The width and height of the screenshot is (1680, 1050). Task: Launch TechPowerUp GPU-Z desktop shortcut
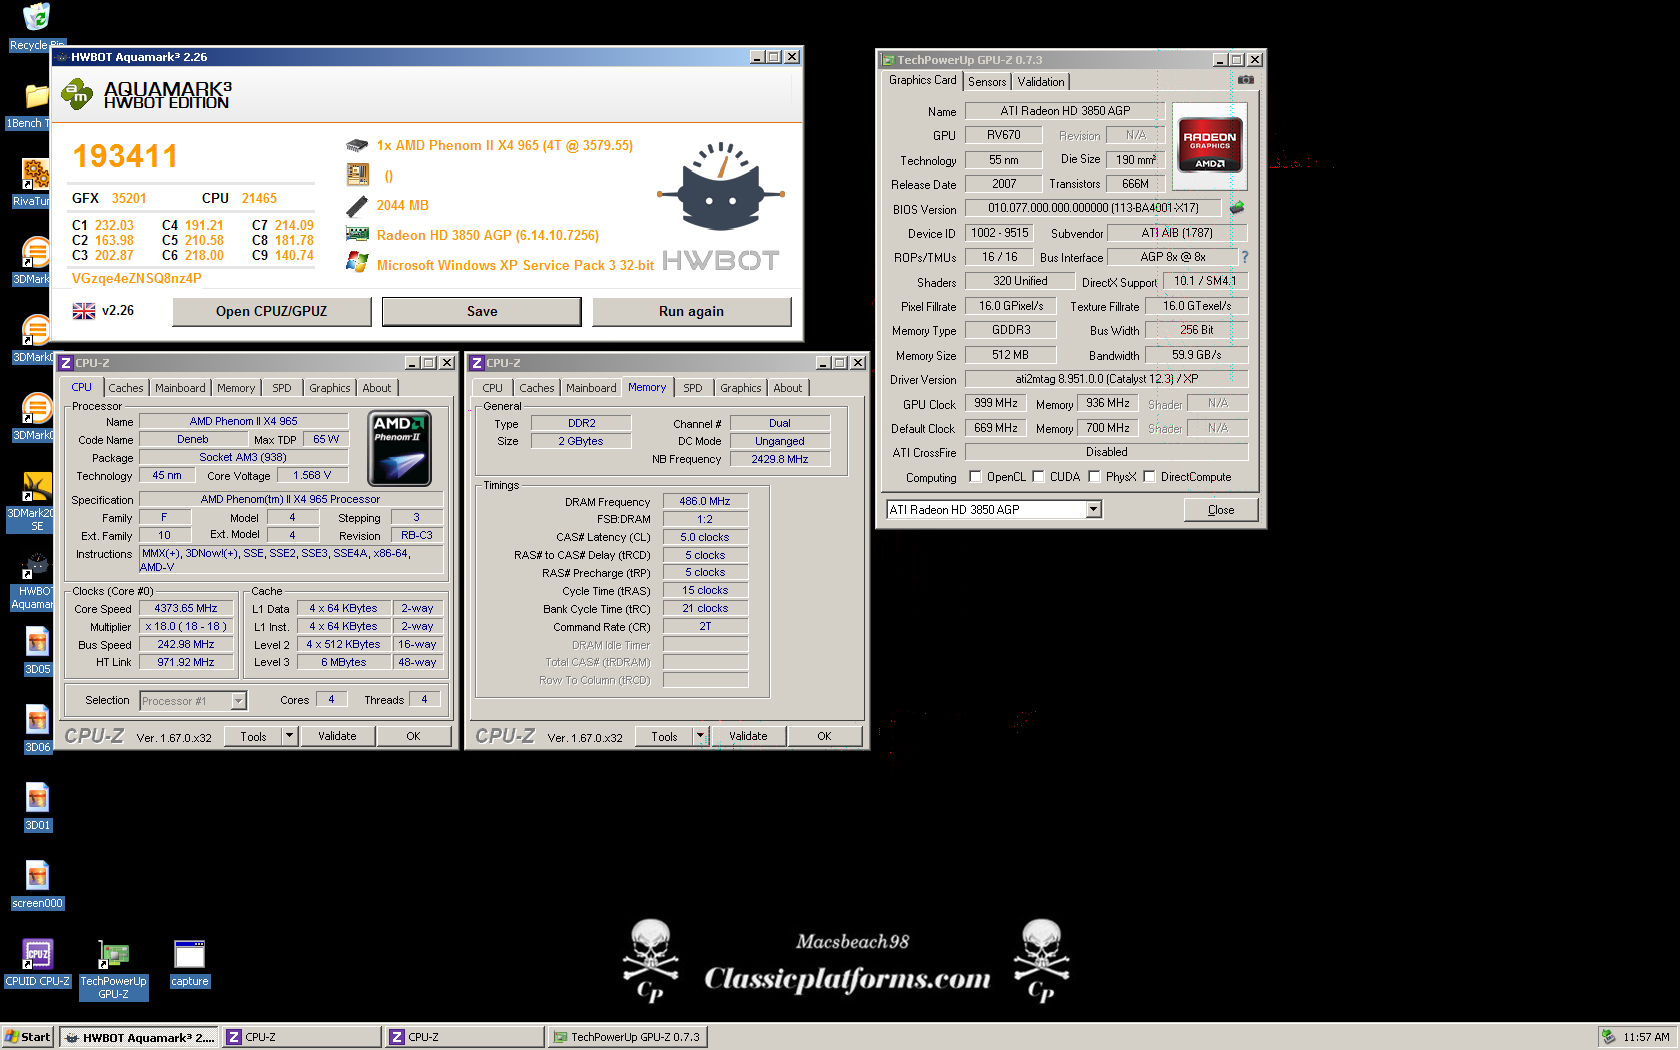pyautogui.click(x=113, y=954)
